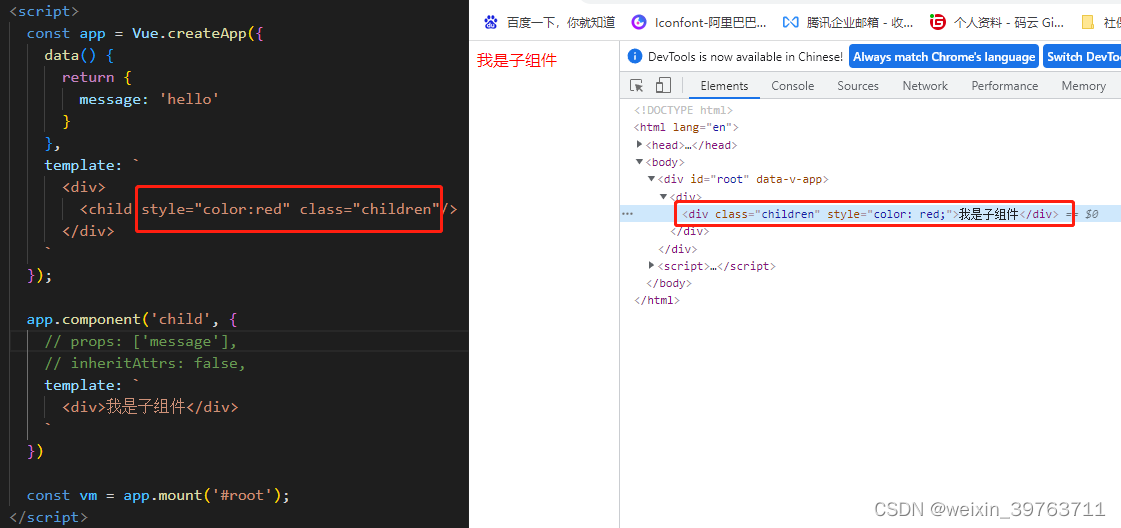Click the message: 'hello' code line
The height and width of the screenshot is (528, 1121).
coord(149,99)
